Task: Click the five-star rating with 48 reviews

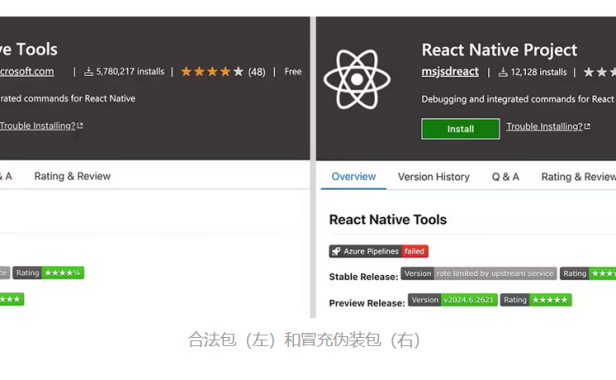Action: click(223, 72)
